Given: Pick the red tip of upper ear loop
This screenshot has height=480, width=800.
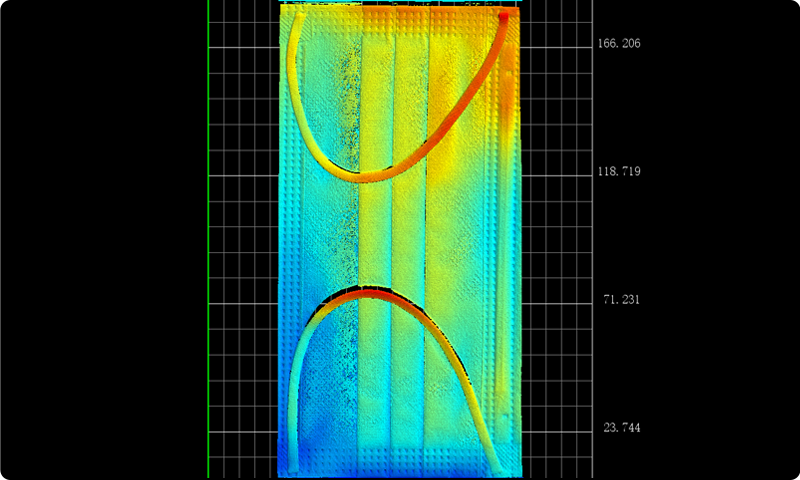Looking at the screenshot, I should coord(504,15).
